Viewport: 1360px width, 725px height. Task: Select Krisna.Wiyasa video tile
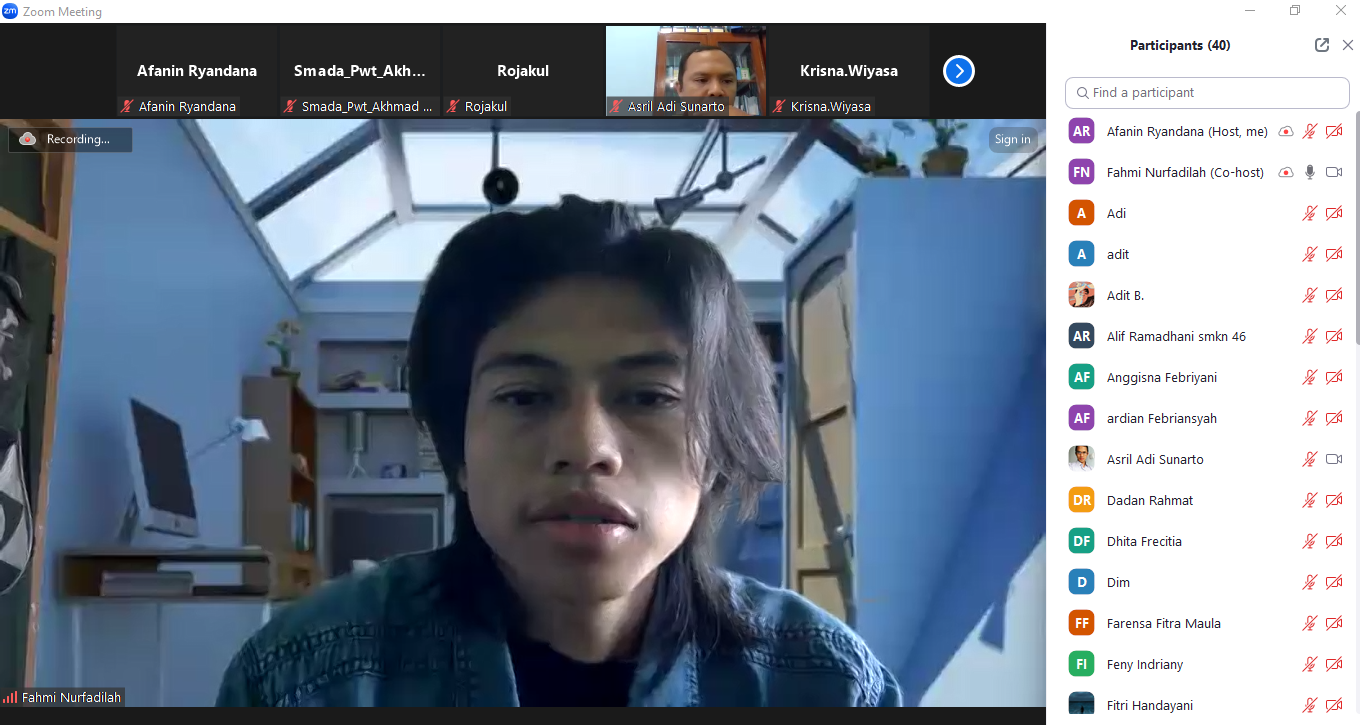[849, 71]
